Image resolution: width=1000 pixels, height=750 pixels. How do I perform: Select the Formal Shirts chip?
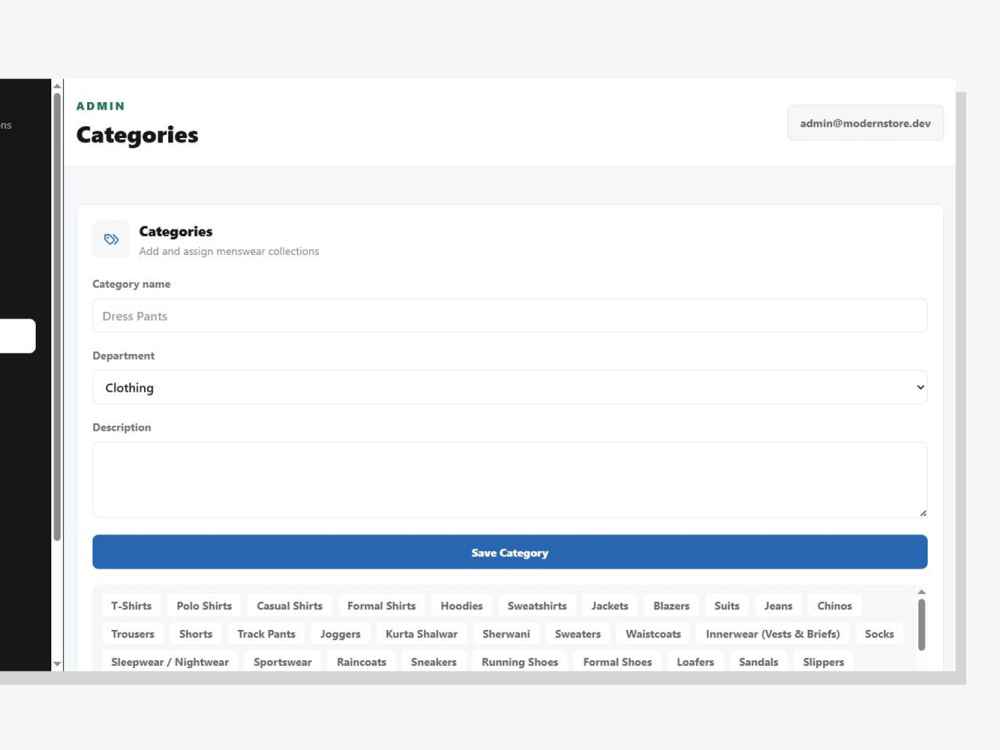pos(381,606)
